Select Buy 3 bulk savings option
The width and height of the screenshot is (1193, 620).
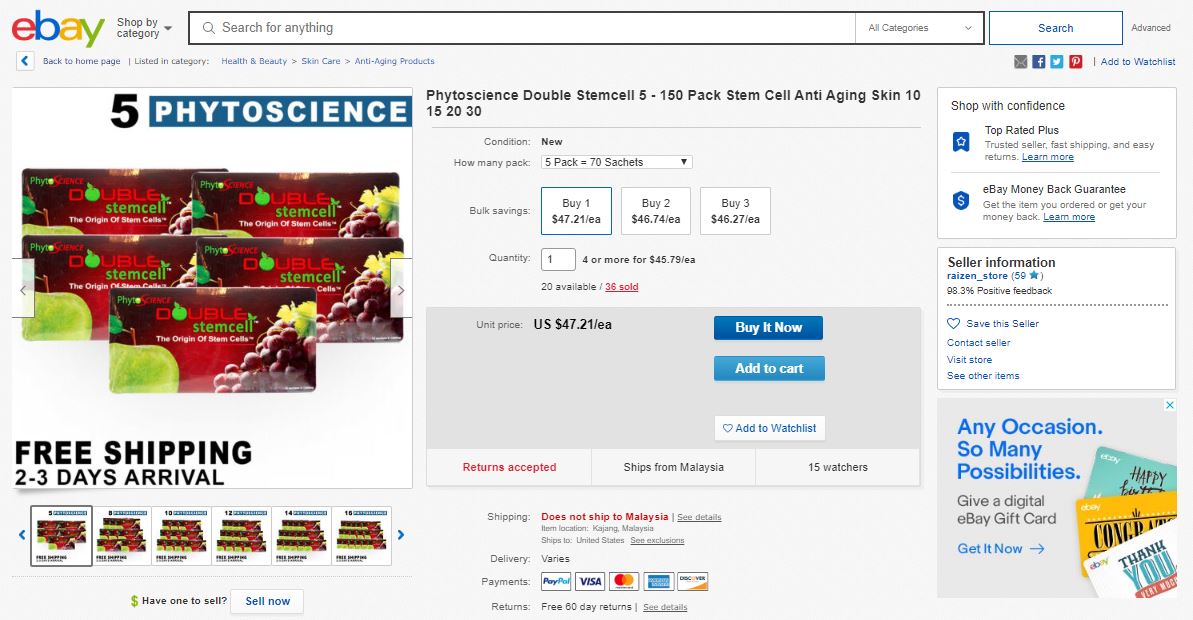tap(735, 211)
